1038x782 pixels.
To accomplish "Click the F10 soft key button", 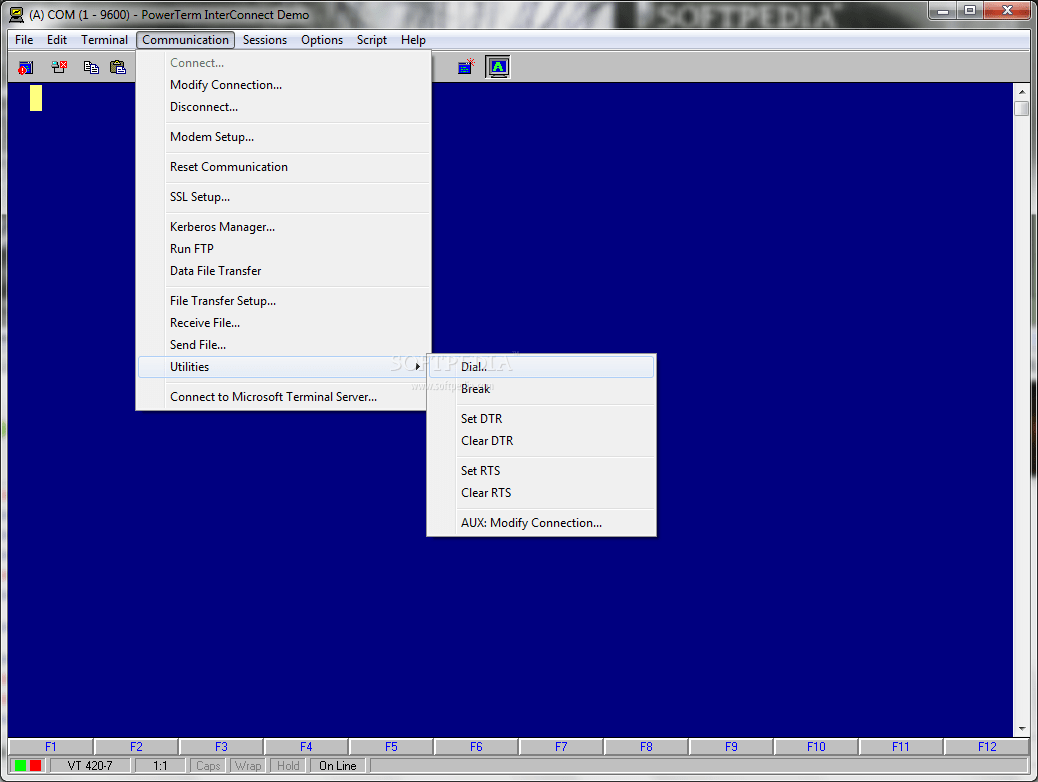I will 816,747.
